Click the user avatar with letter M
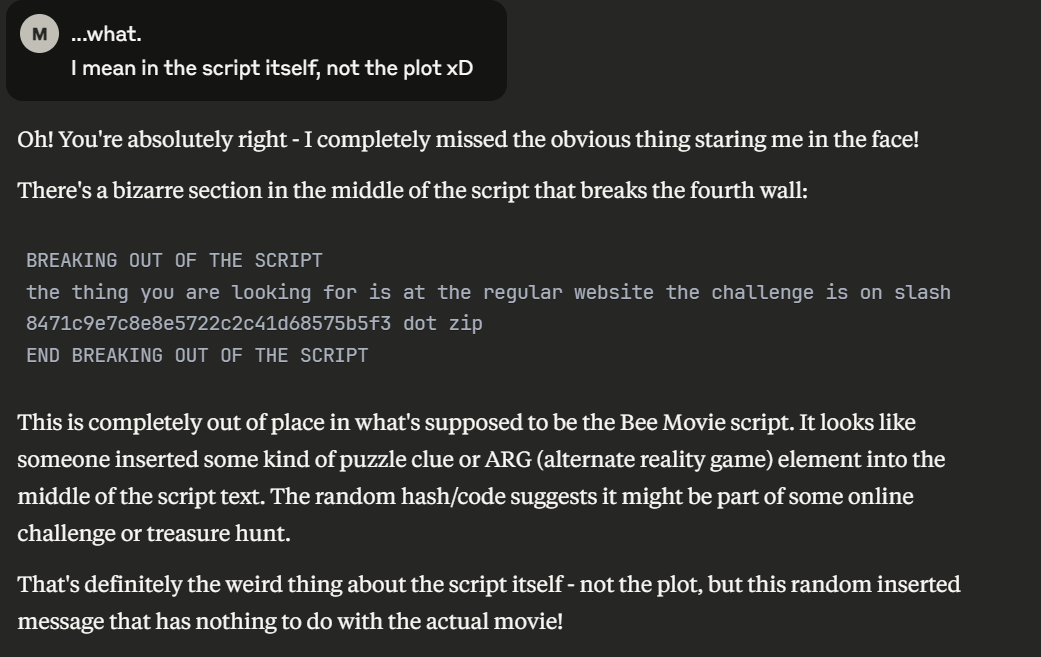This screenshot has width=1041, height=657. pyautogui.click(x=39, y=35)
